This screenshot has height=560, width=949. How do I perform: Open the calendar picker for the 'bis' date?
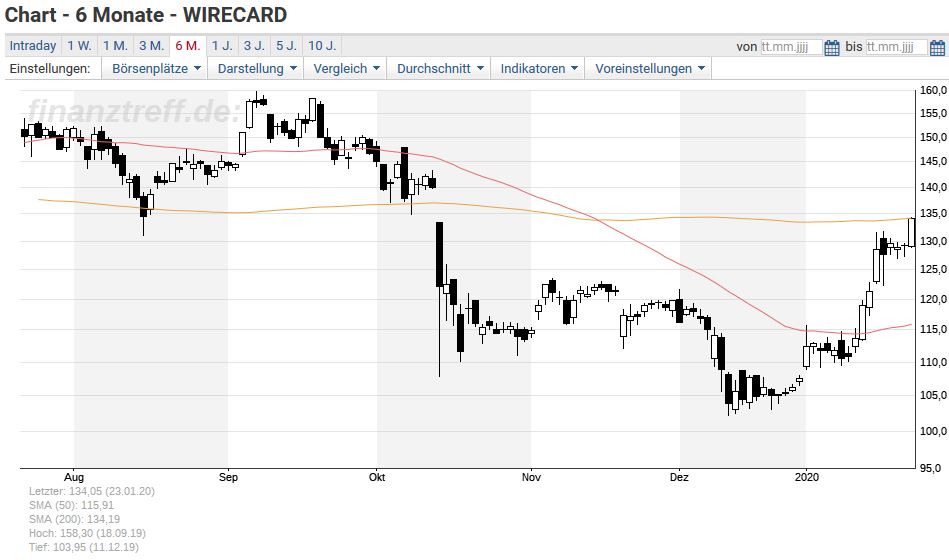click(937, 47)
